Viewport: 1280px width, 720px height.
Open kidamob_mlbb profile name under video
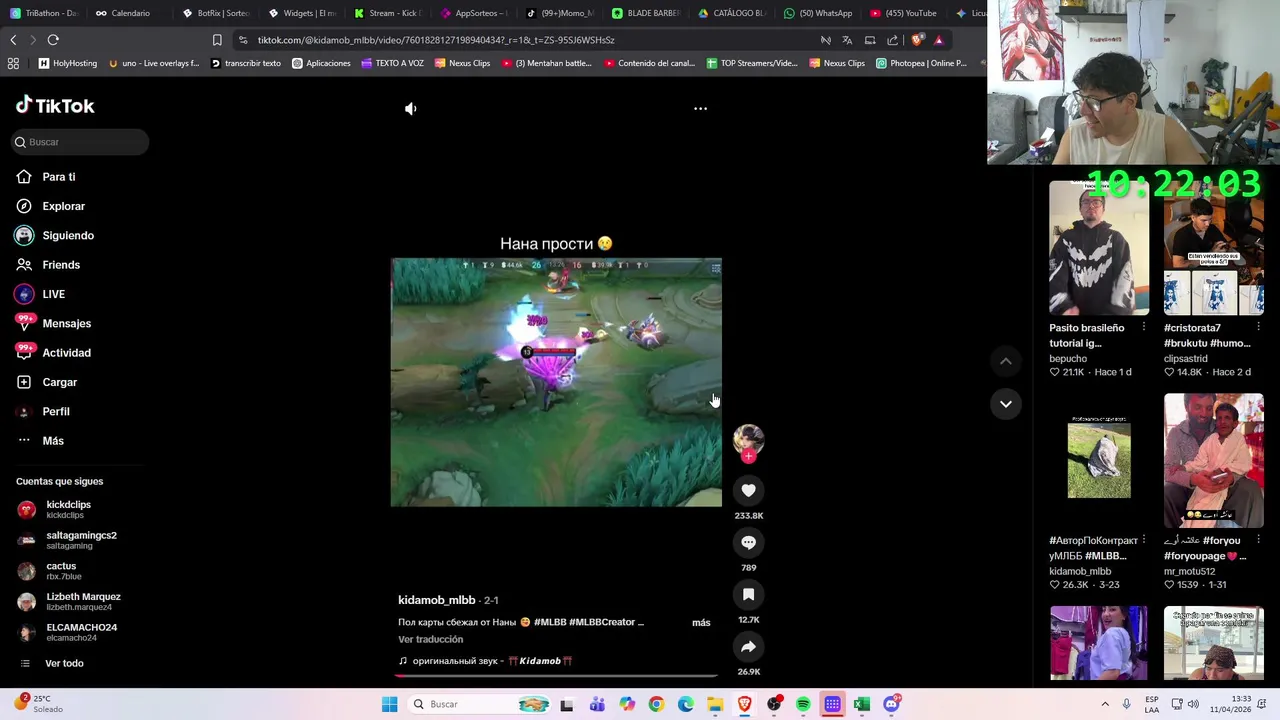pyautogui.click(x=436, y=600)
